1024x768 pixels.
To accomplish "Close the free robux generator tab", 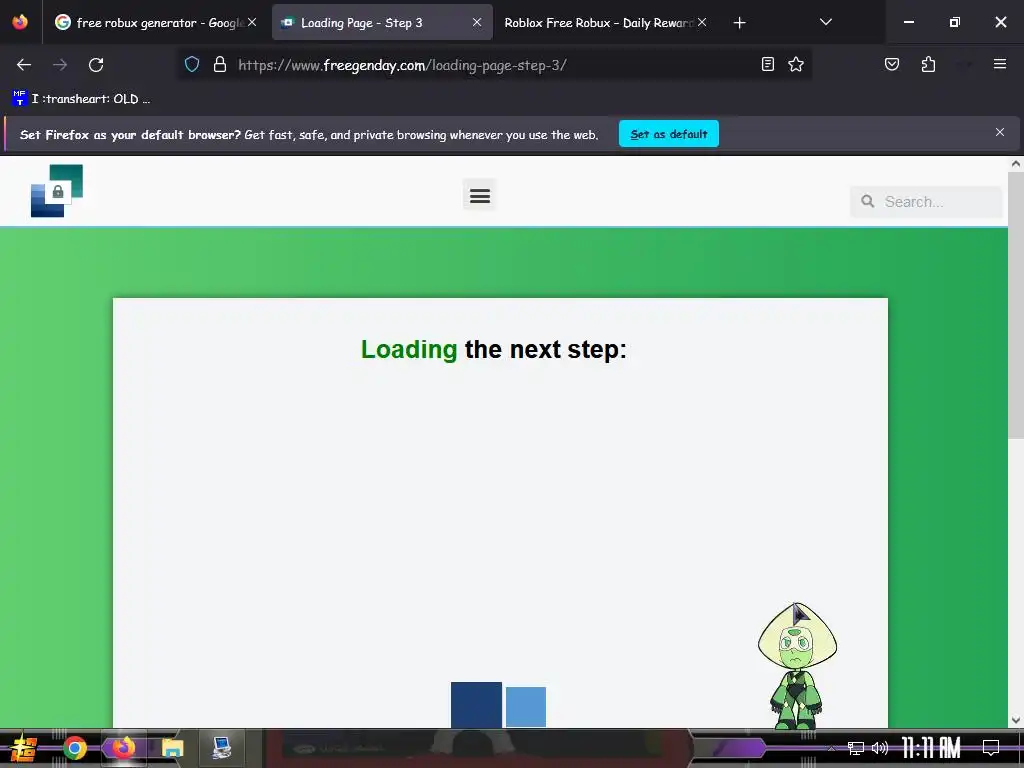I will (252, 22).
